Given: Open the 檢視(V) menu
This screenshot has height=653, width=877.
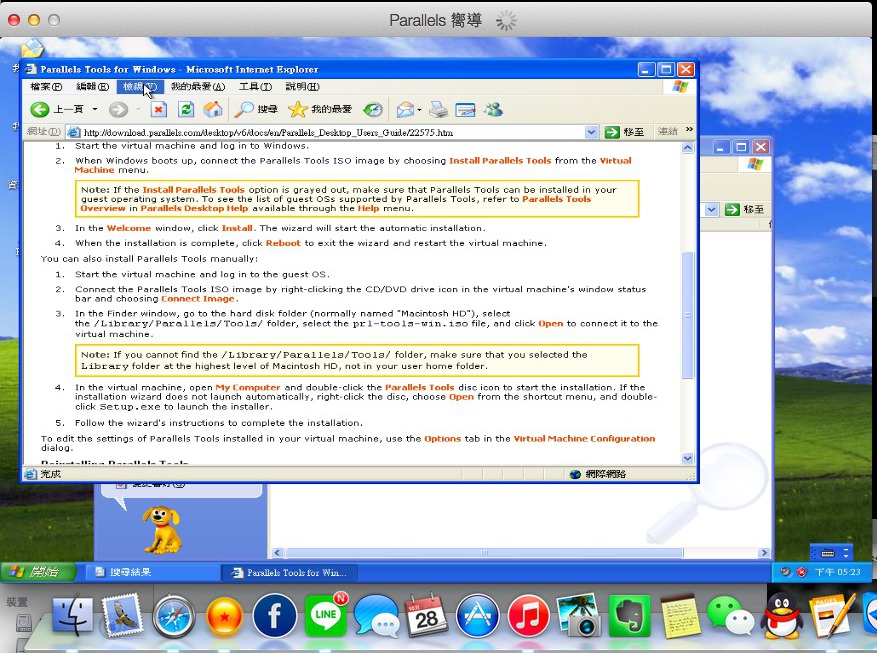Looking at the screenshot, I should tap(140, 87).
